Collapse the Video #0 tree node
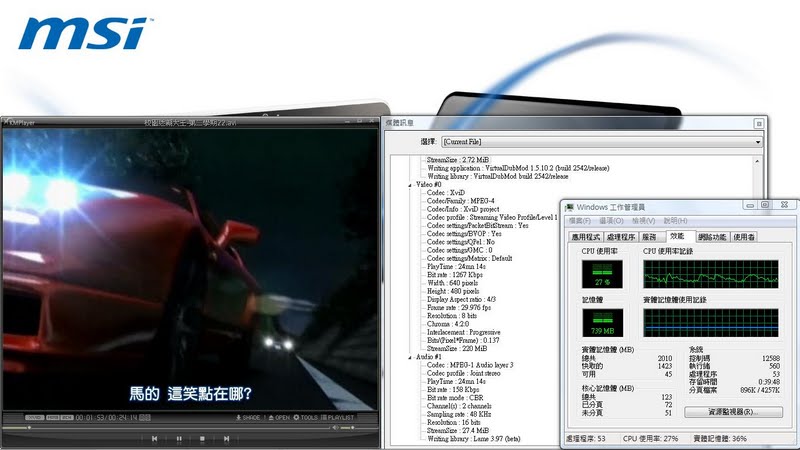 point(410,185)
